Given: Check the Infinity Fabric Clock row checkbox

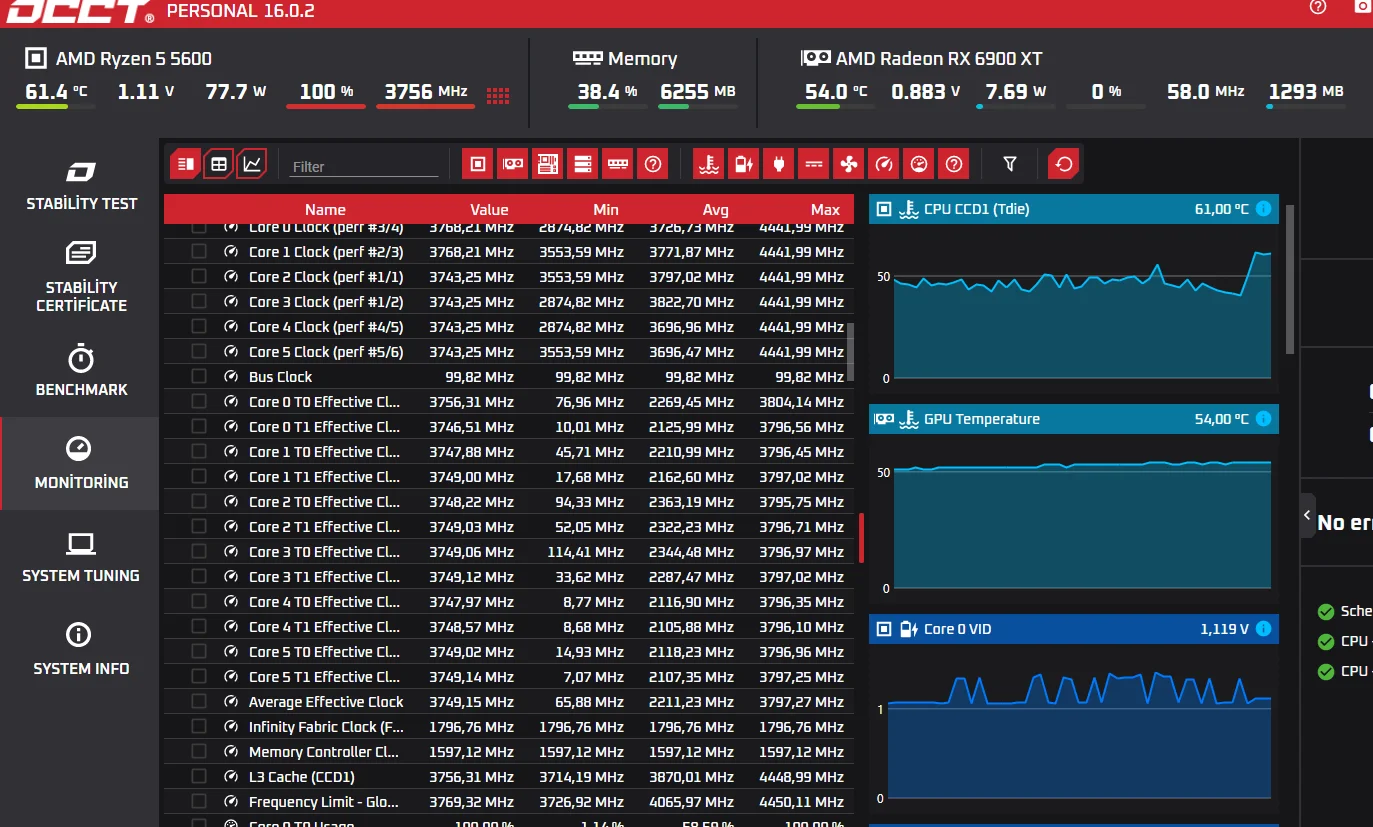Looking at the screenshot, I should tap(199, 727).
